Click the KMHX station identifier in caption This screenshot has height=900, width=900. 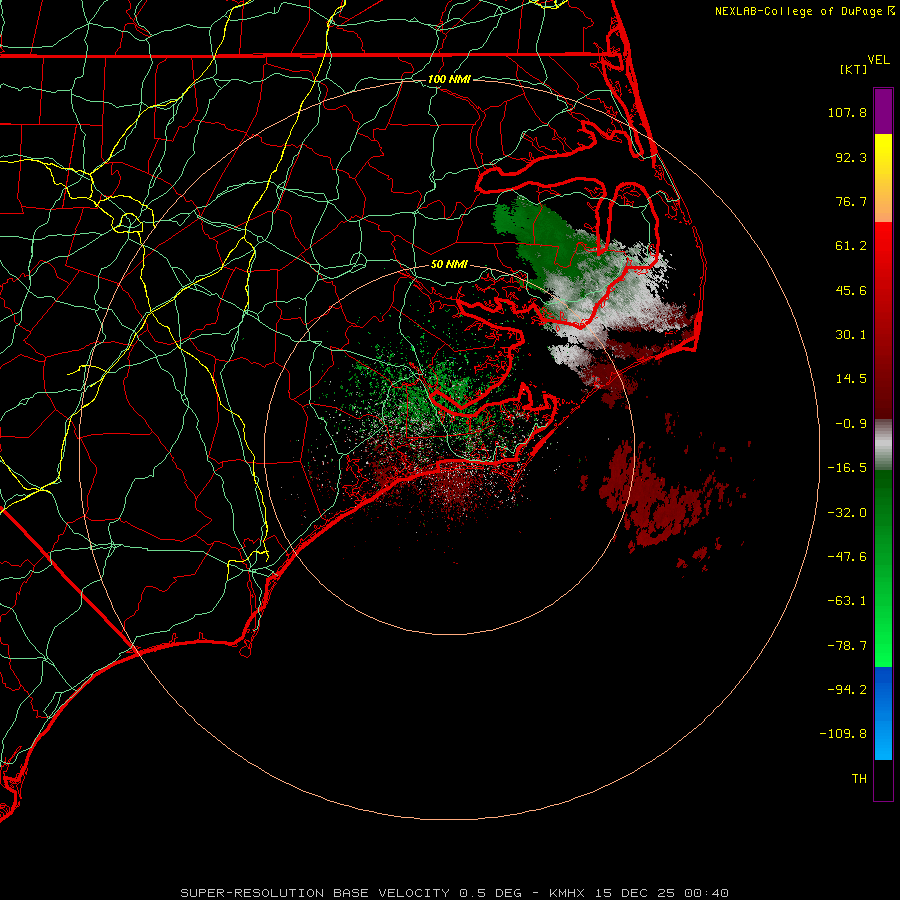[x=566, y=893]
